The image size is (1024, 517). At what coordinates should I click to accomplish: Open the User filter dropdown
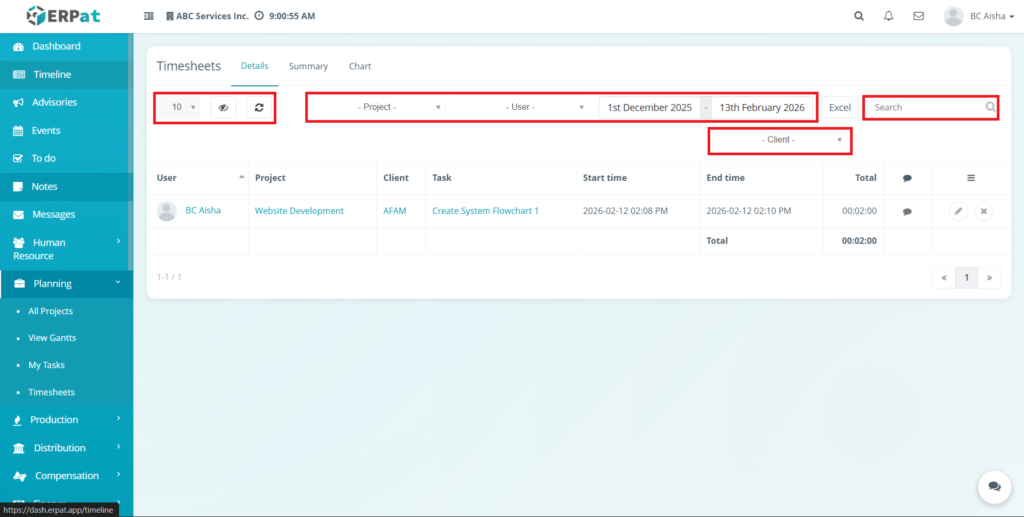point(526,107)
